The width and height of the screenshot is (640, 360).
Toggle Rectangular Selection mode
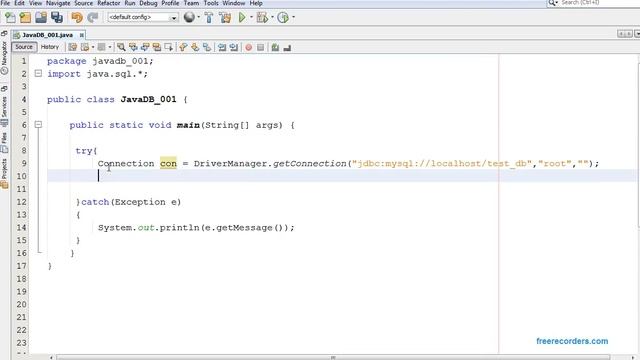tap(168, 47)
